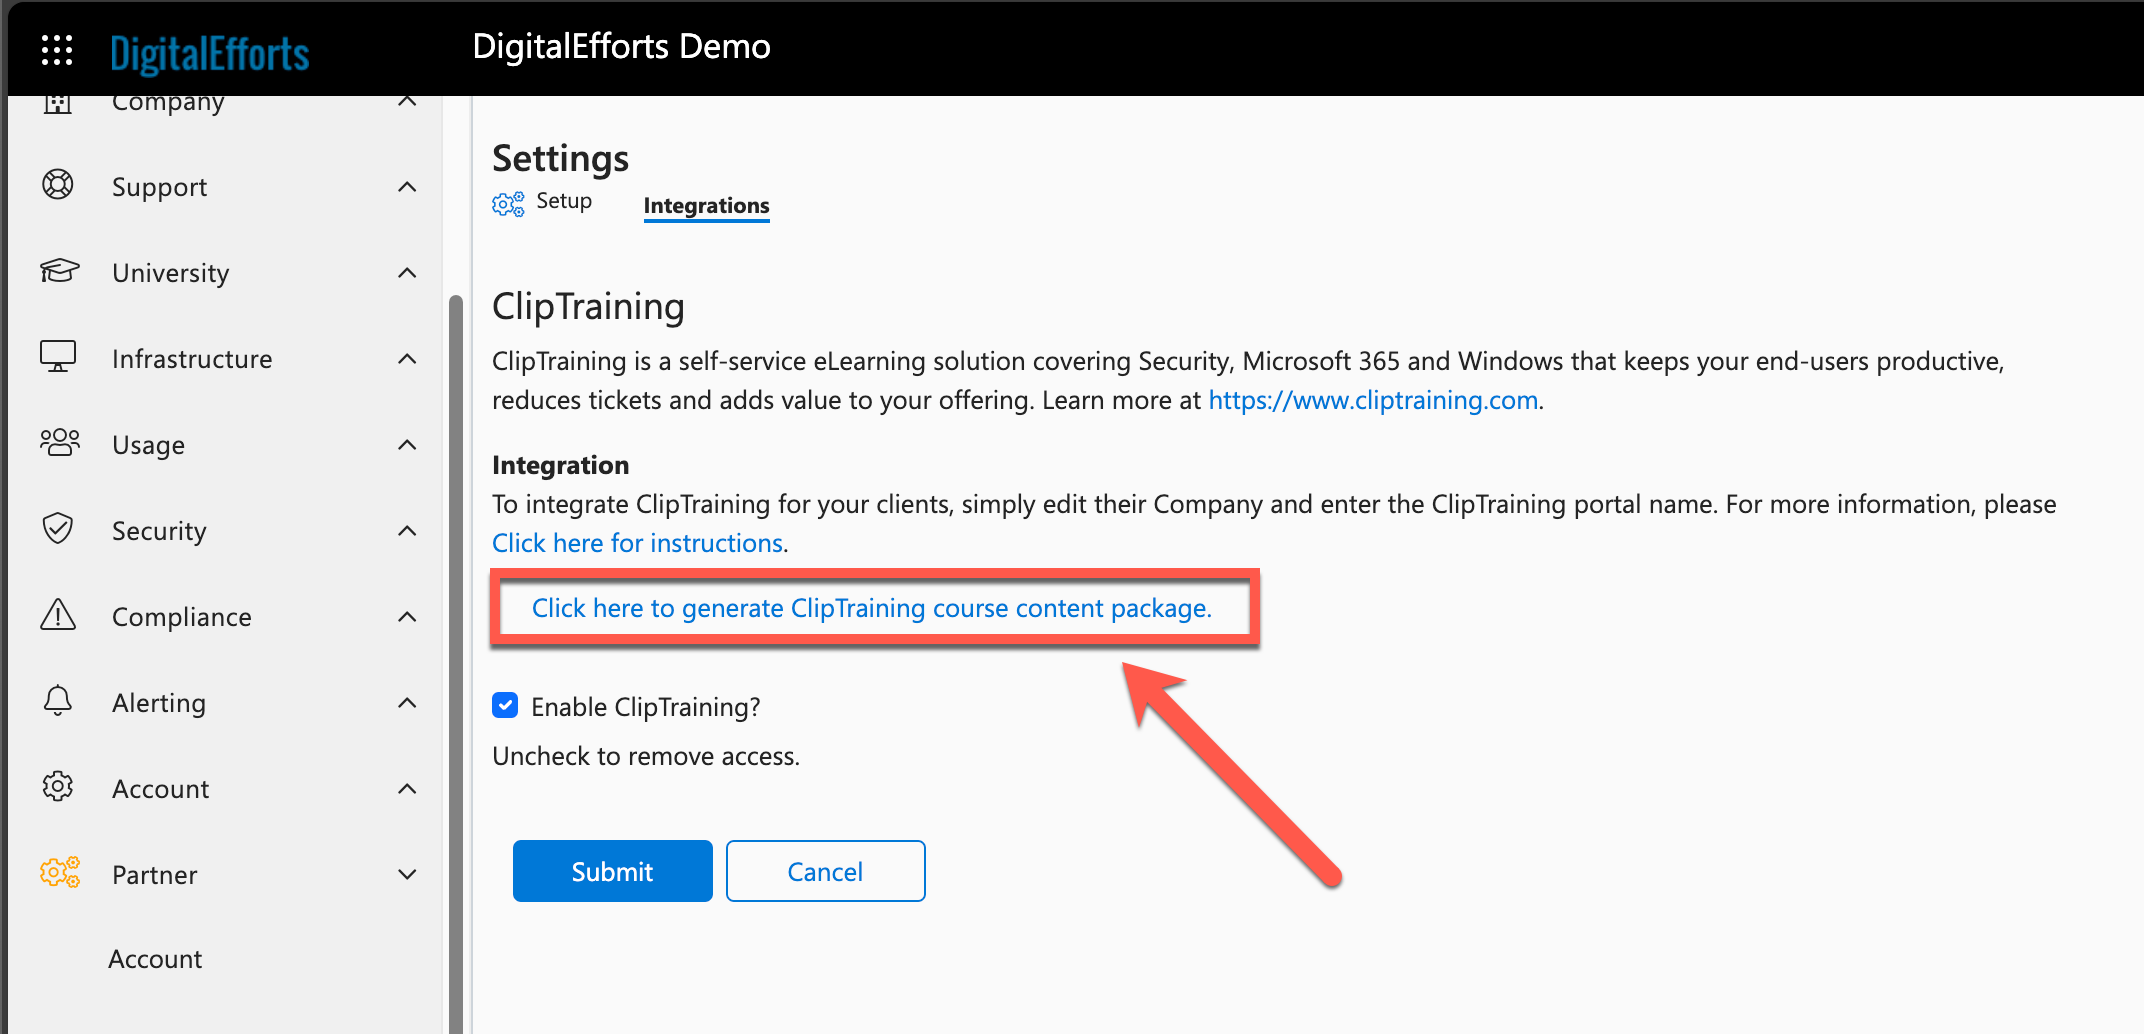Expand the Security section chevron
Image resolution: width=2144 pixels, height=1034 pixels.
(407, 531)
